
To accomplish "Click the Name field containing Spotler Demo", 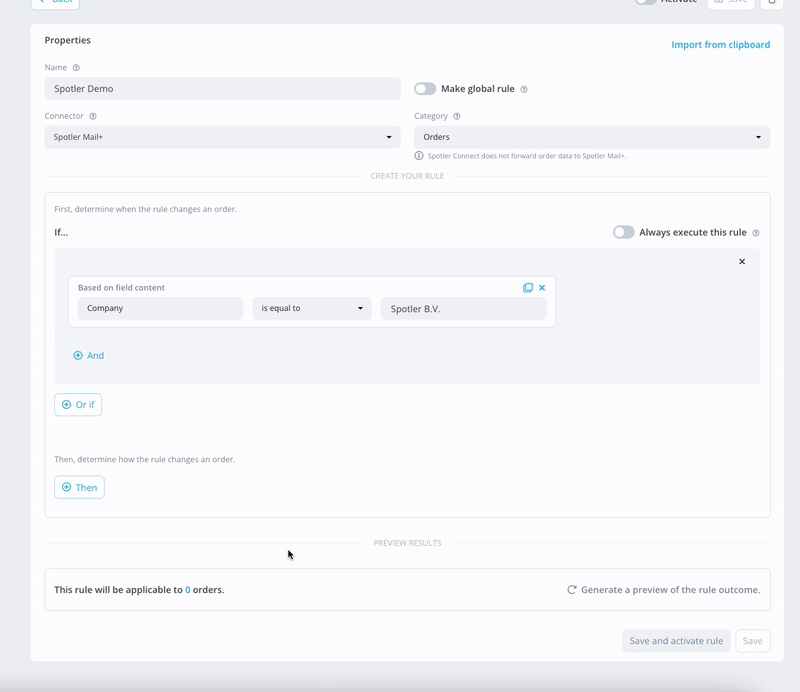I will coord(222,89).
